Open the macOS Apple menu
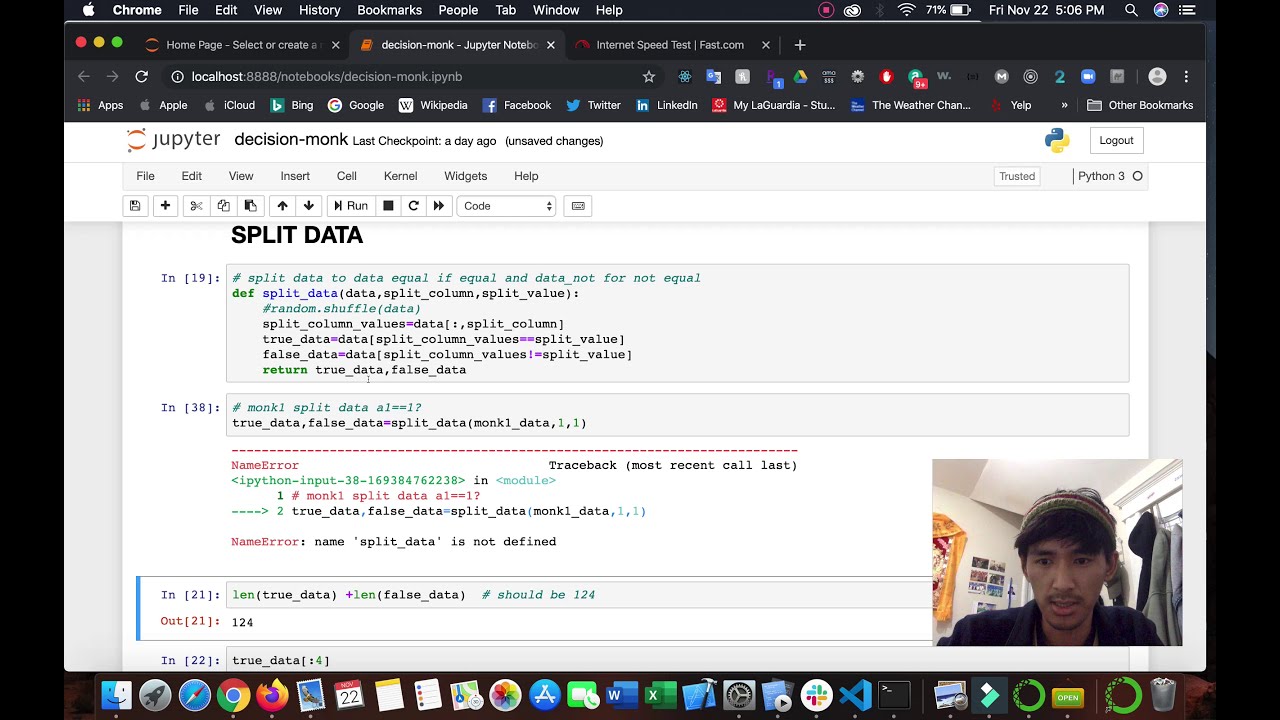Viewport: 1280px width, 720px height. (89, 10)
